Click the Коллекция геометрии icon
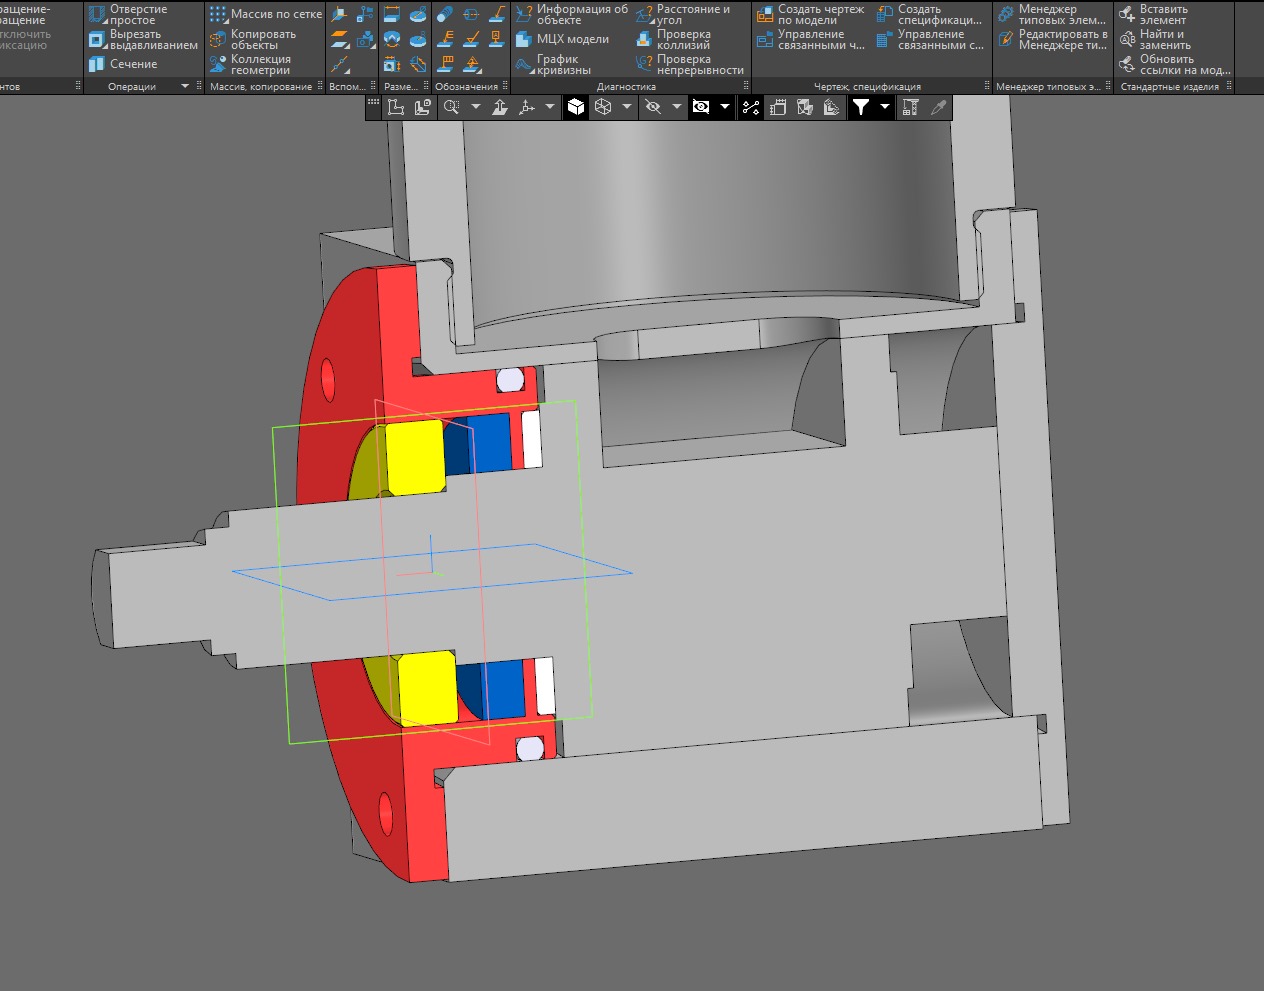Viewport: 1264px width, 991px height. tap(218, 64)
